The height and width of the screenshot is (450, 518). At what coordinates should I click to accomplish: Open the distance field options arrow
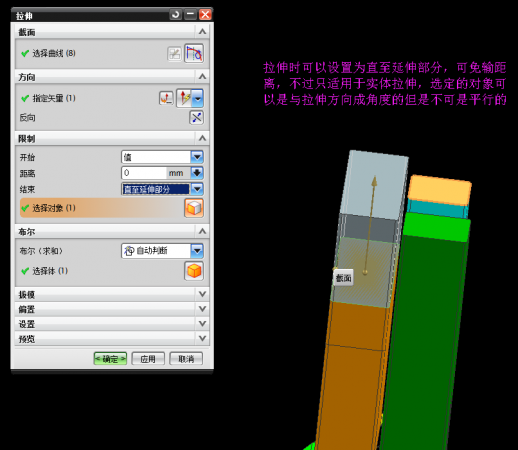pos(197,173)
